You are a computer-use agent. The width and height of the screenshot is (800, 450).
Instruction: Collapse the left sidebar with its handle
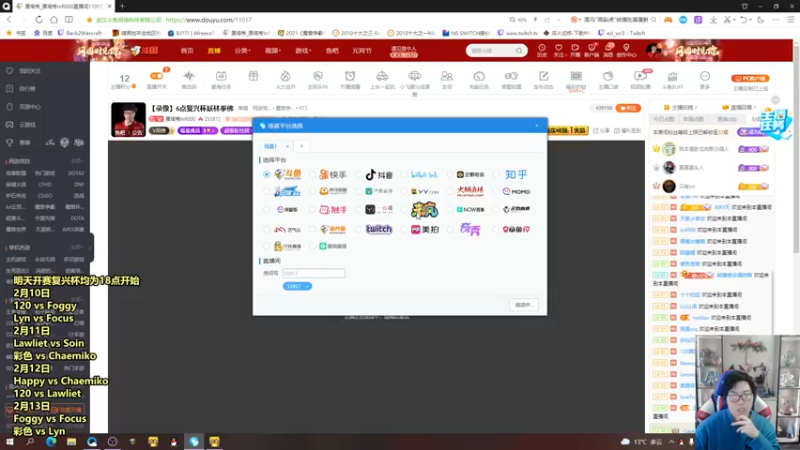[90, 248]
